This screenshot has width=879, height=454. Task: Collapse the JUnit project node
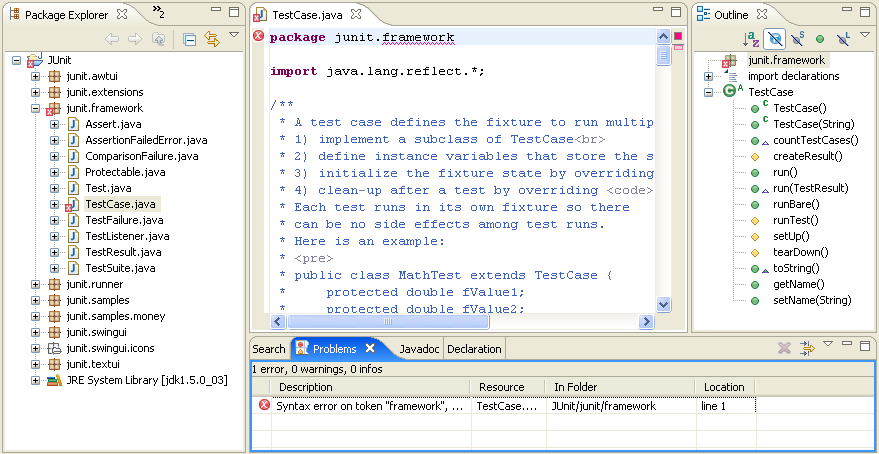pyautogui.click(x=16, y=60)
